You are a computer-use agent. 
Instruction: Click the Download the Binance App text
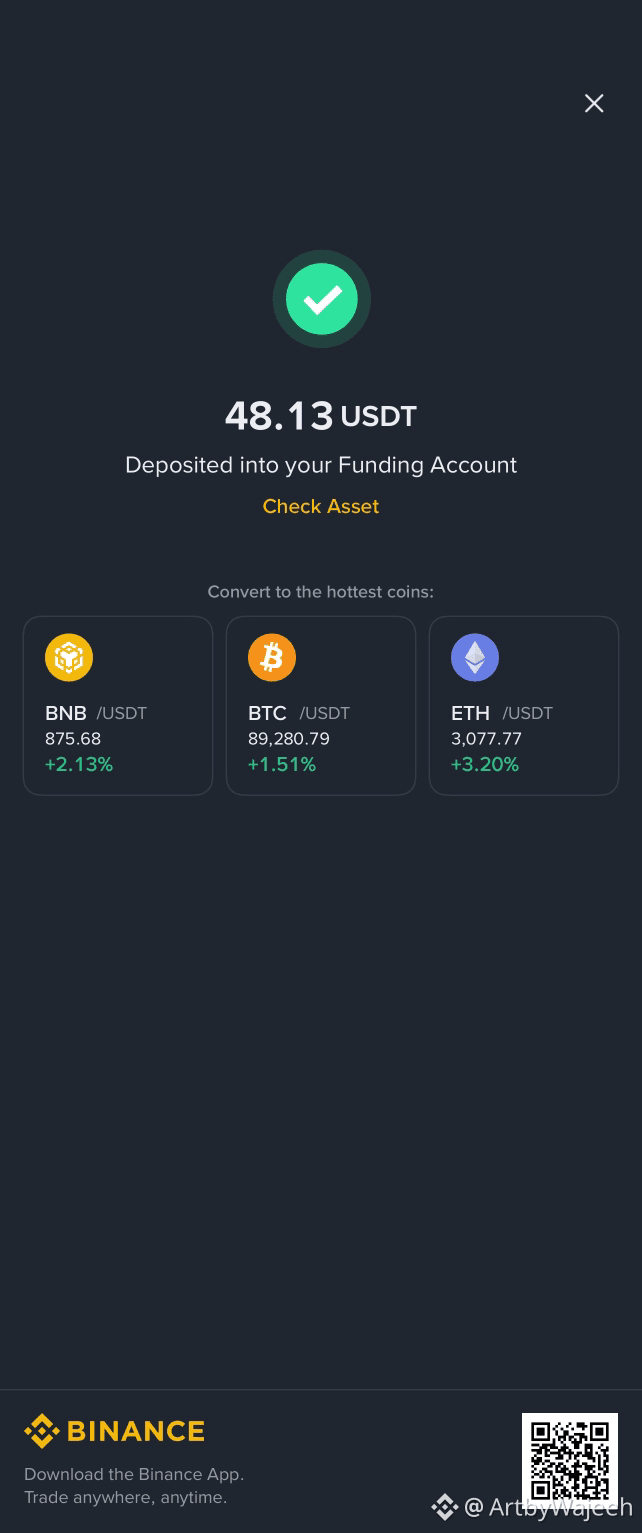[134, 1474]
